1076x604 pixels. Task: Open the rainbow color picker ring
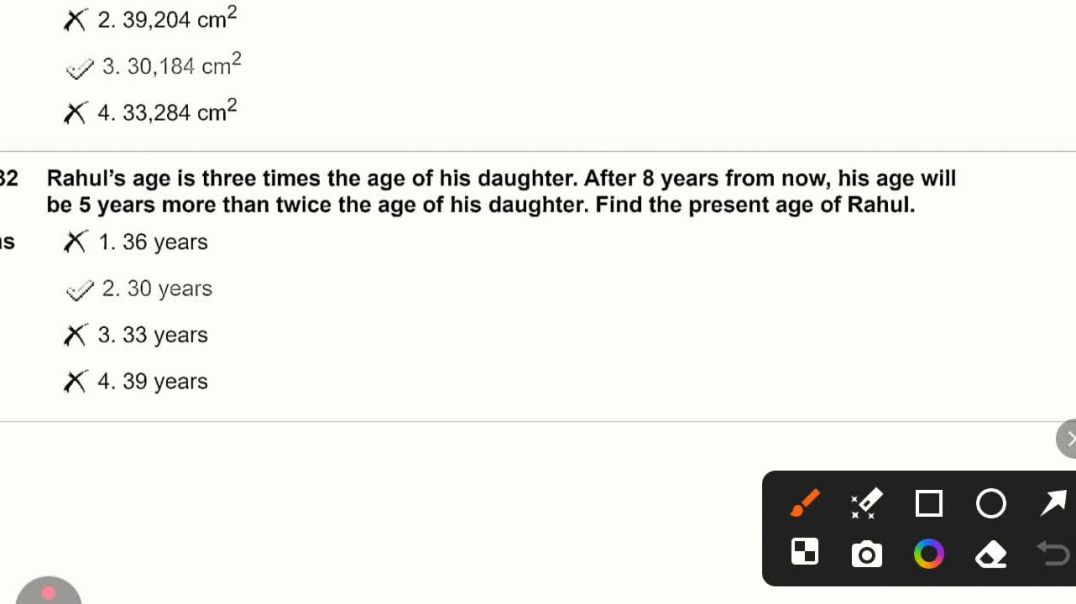coord(929,553)
